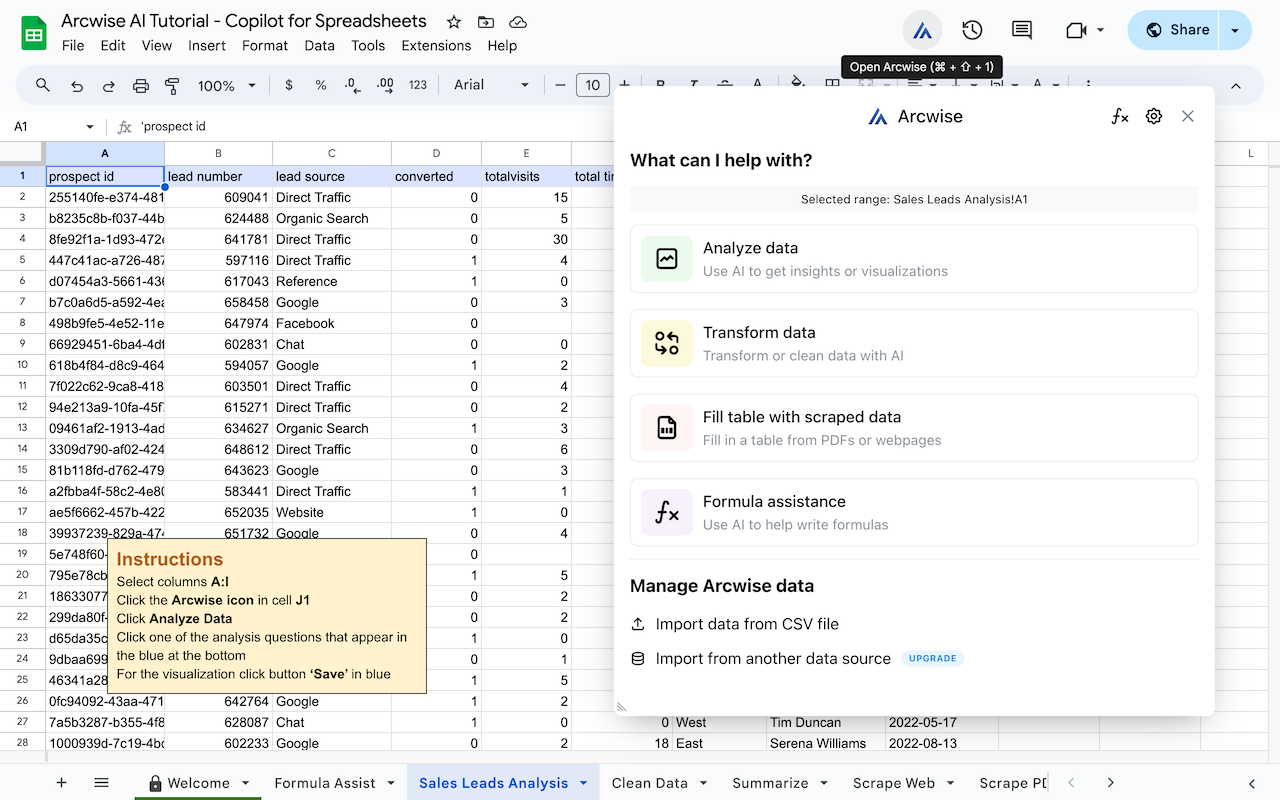The width and height of the screenshot is (1280, 800).
Task: Increase decimal places
Action: (385, 85)
